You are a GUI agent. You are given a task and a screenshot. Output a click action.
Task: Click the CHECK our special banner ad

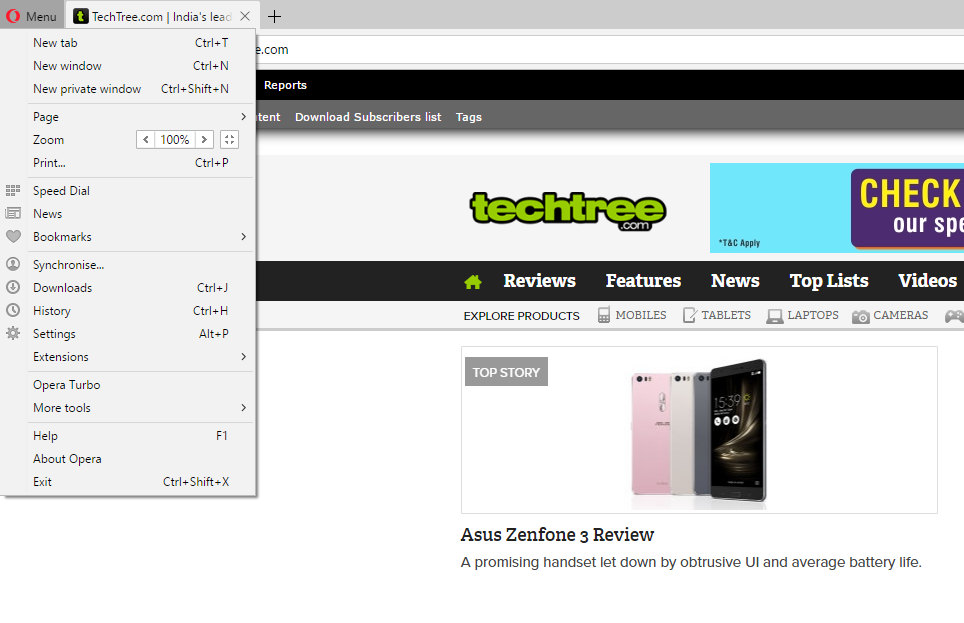pos(837,208)
